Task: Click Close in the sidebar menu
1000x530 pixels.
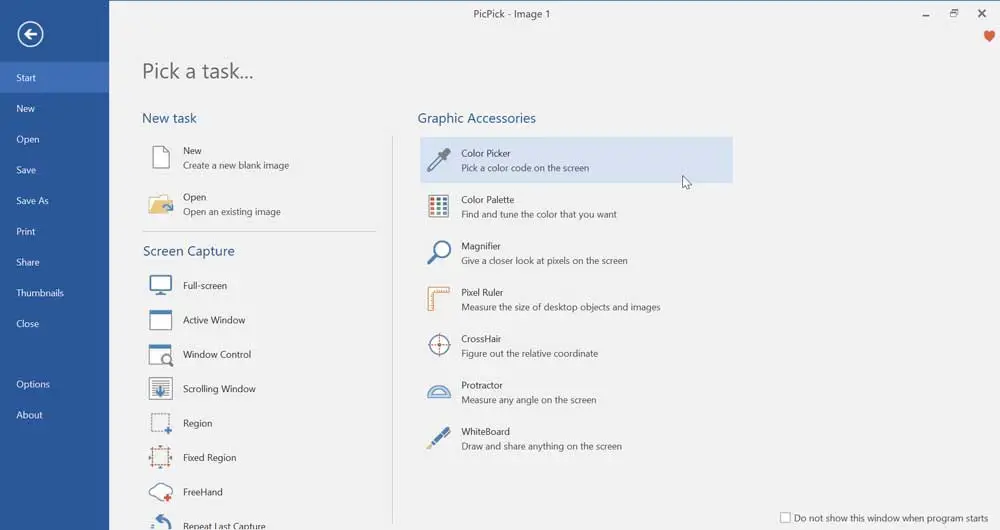Action: (x=54, y=323)
